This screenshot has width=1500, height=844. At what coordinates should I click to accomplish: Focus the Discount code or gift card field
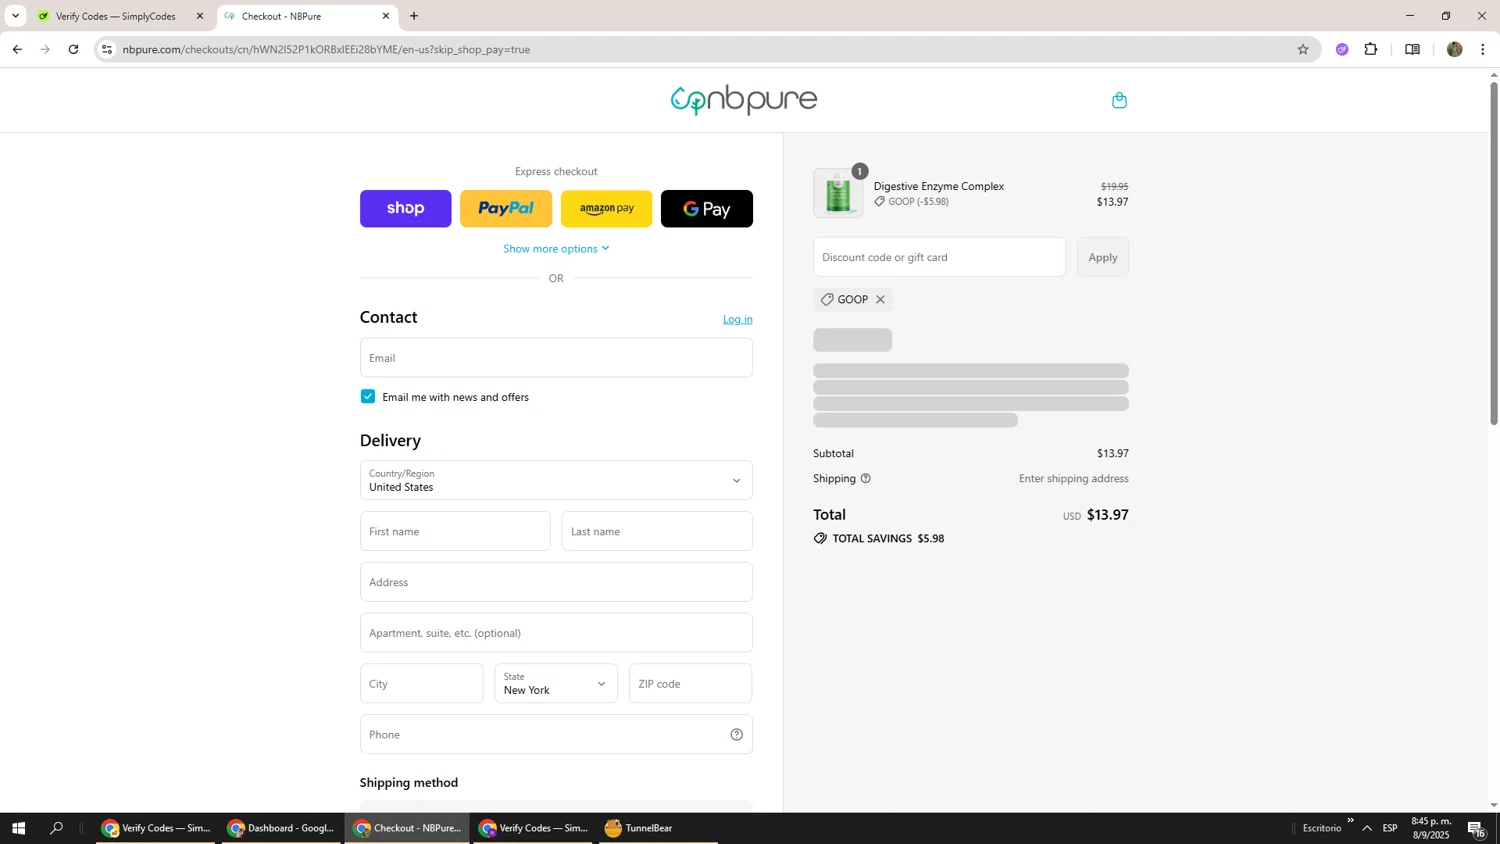pos(939,257)
